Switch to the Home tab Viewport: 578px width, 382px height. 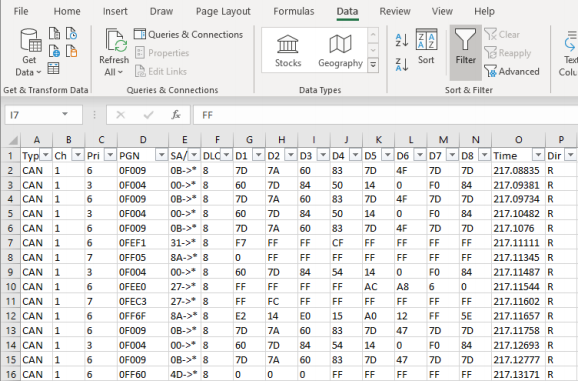coord(67,11)
